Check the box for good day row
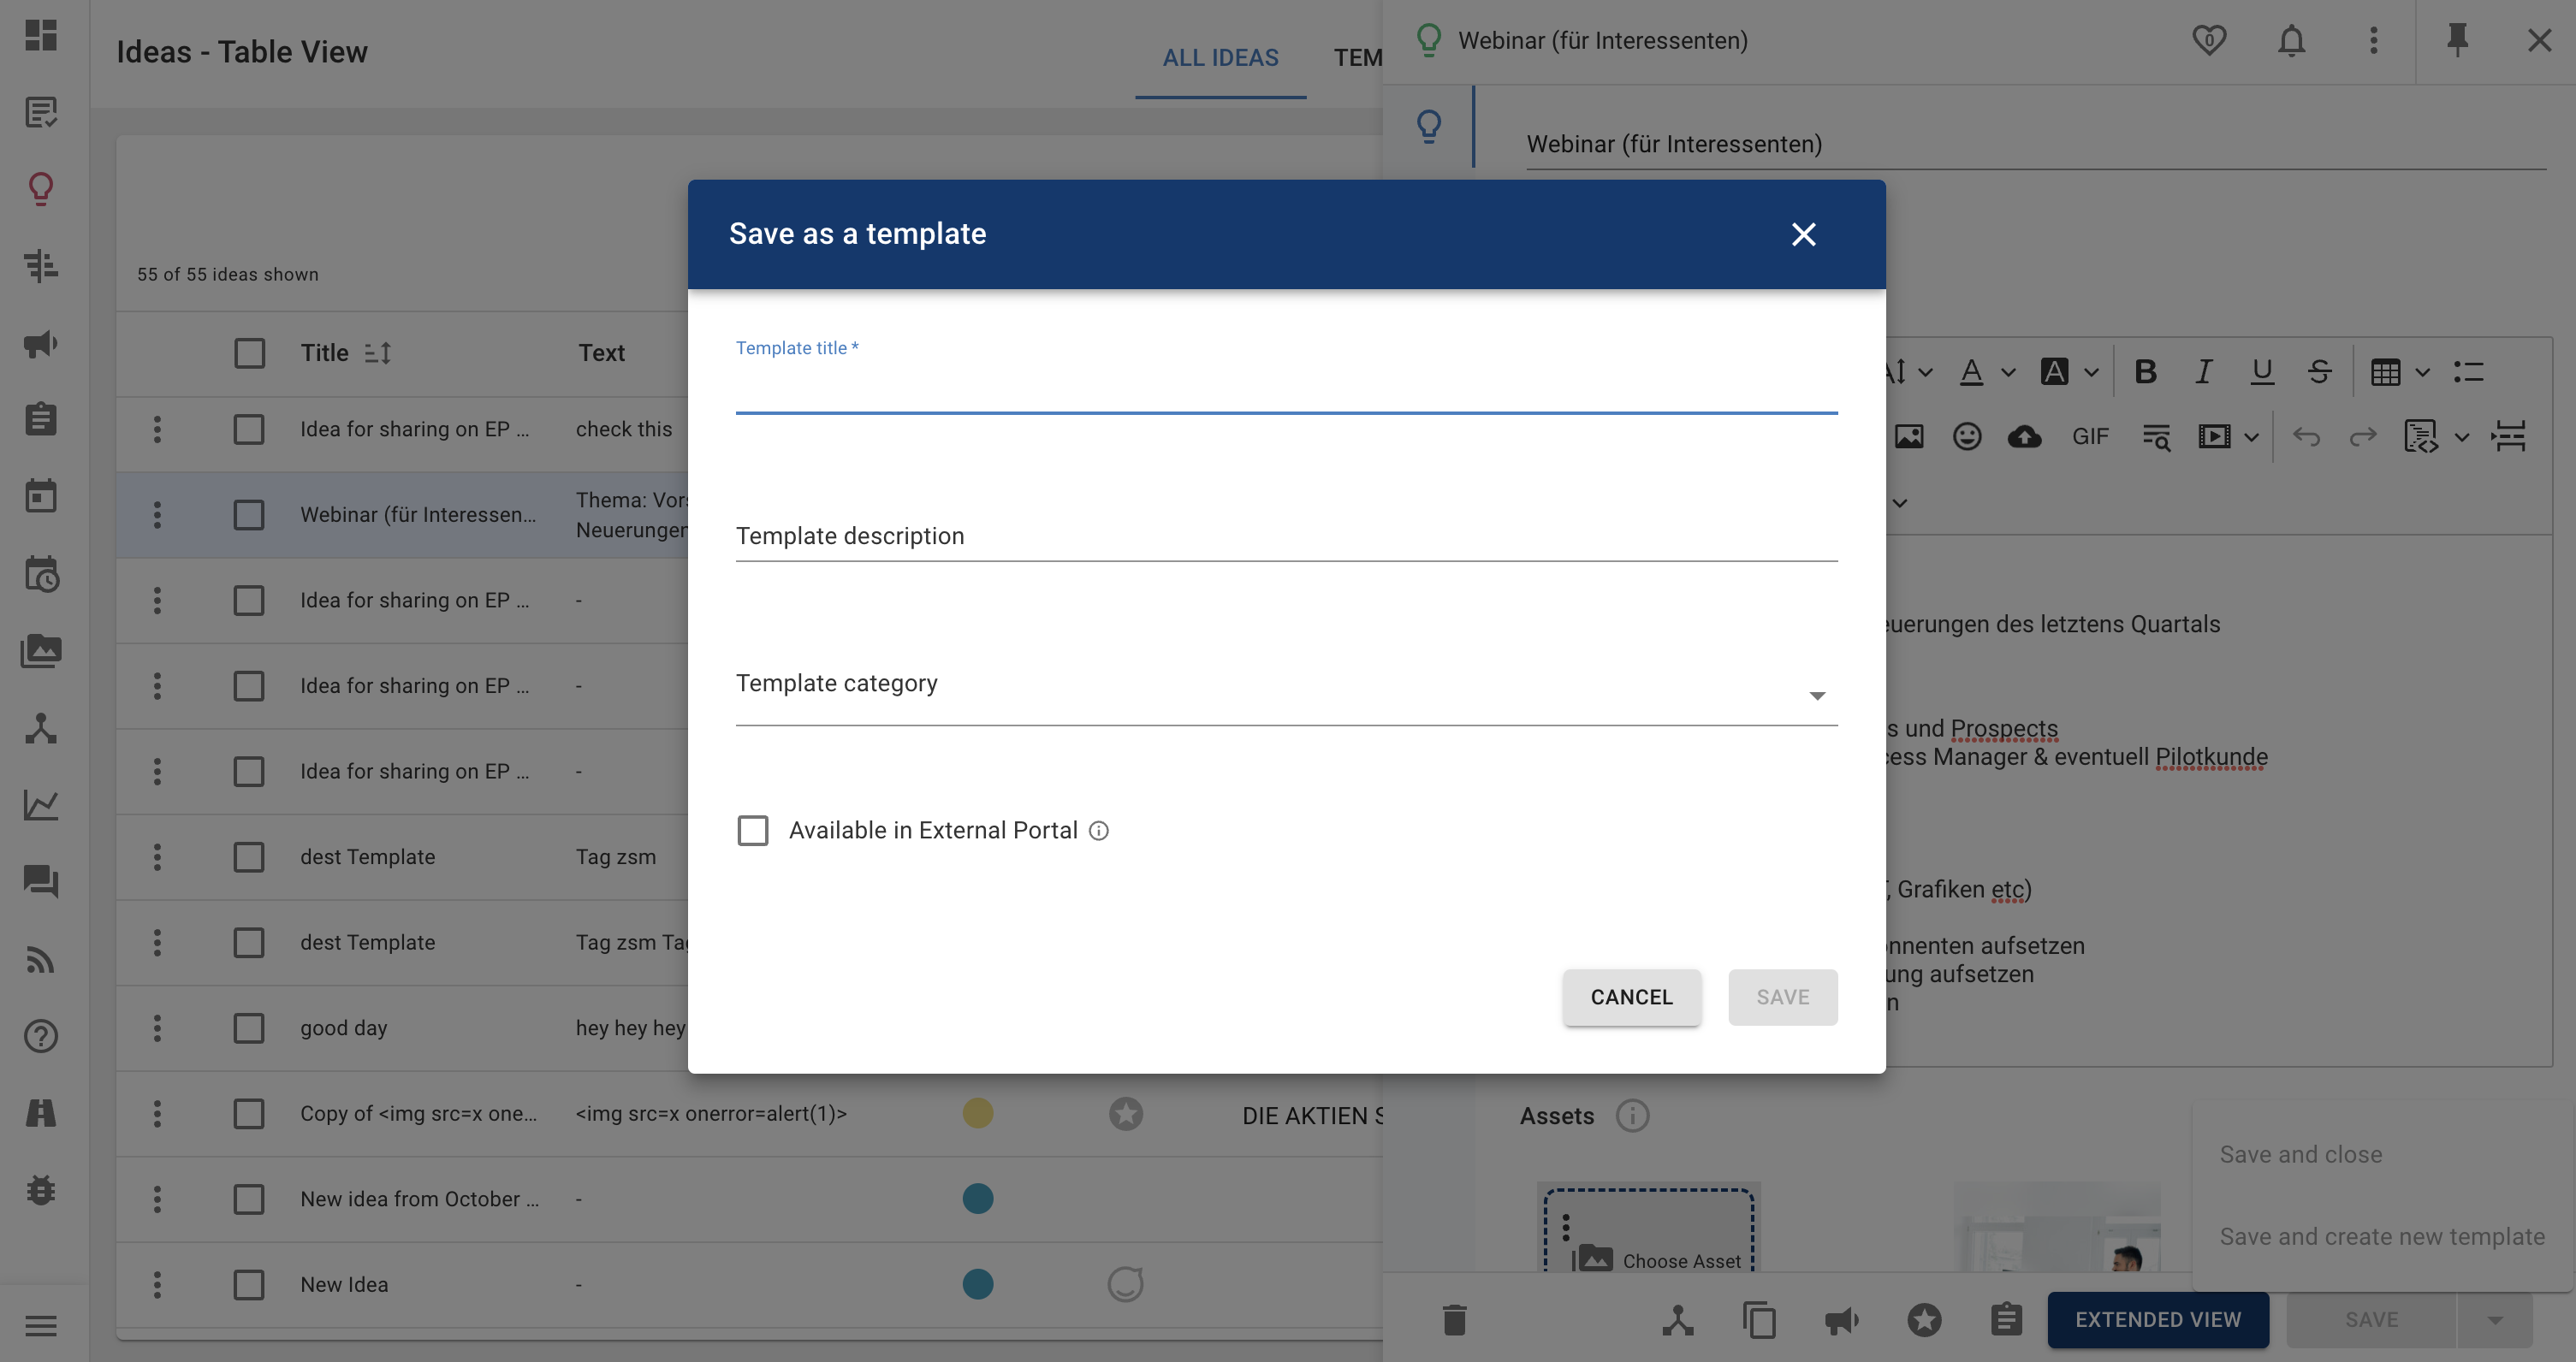This screenshot has height=1362, width=2576. (249, 1028)
